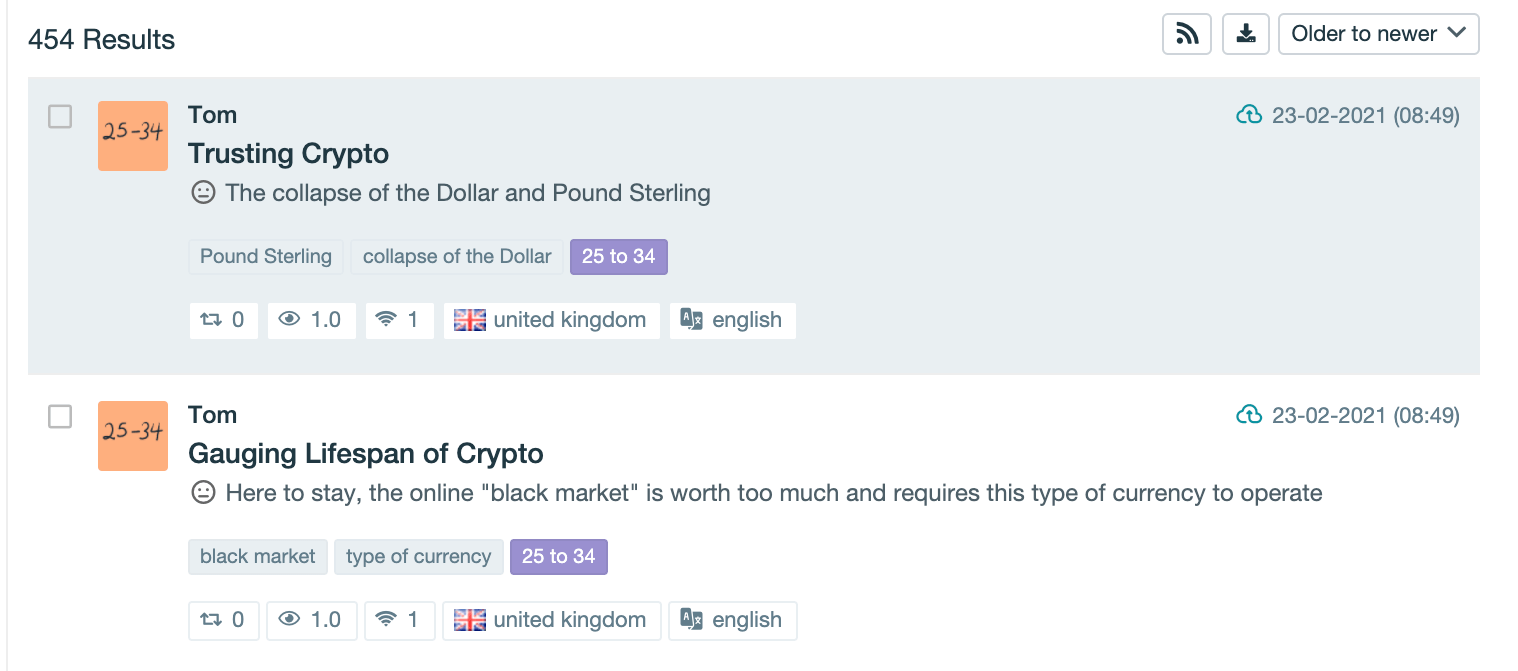The width and height of the screenshot is (1518, 671).
Task: Click the cloud upload icon beside first result date
Action: pyautogui.click(x=1249, y=116)
